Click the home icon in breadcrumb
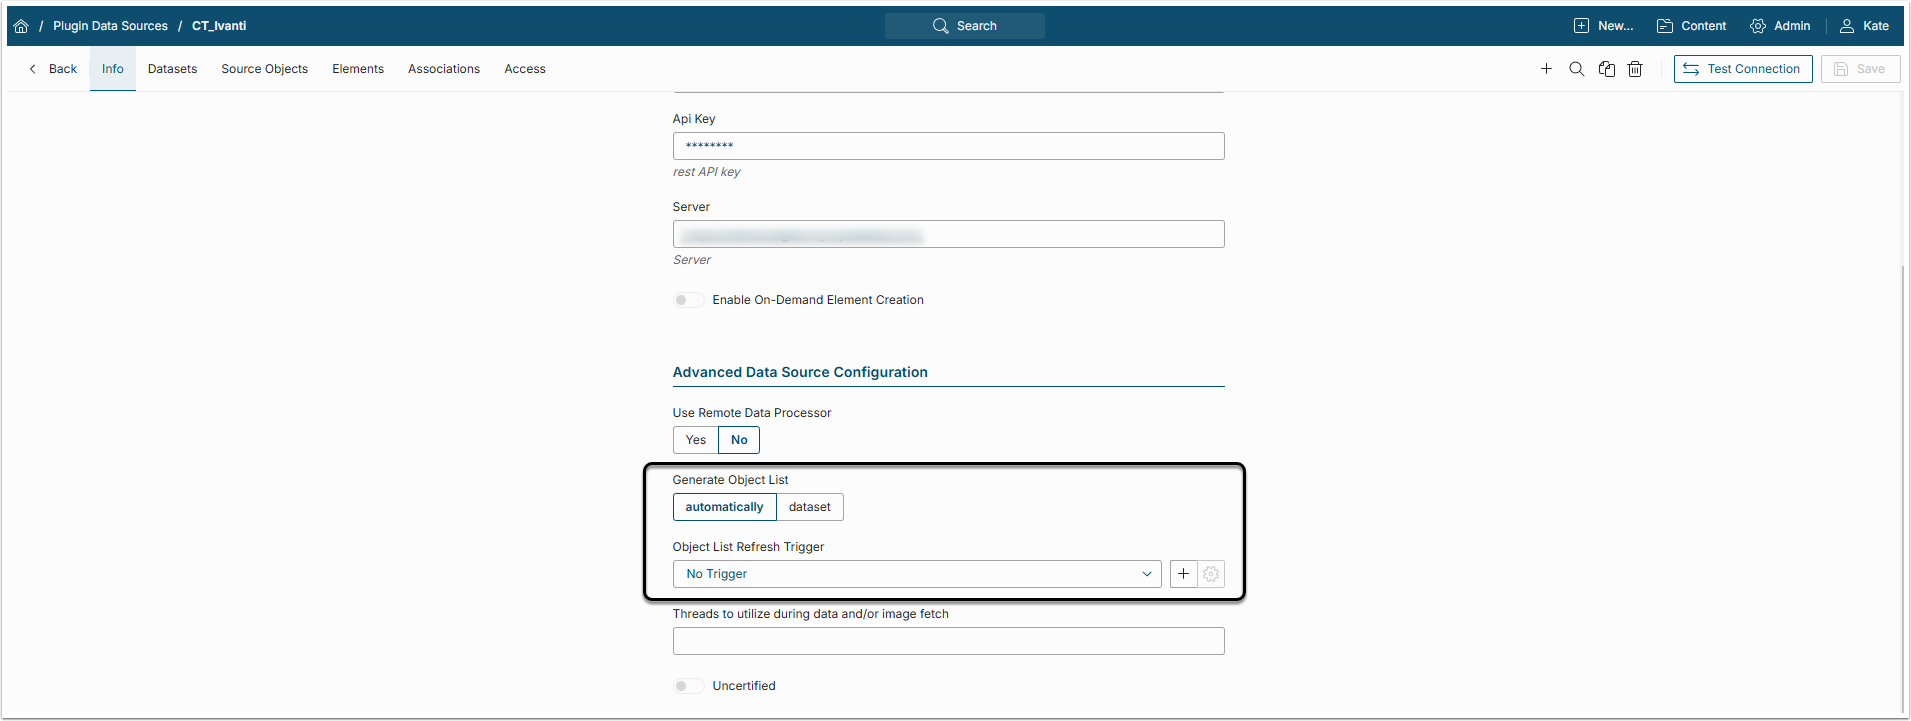The width and height of the screenshot is (1911, 721). (x=21, y=26)
